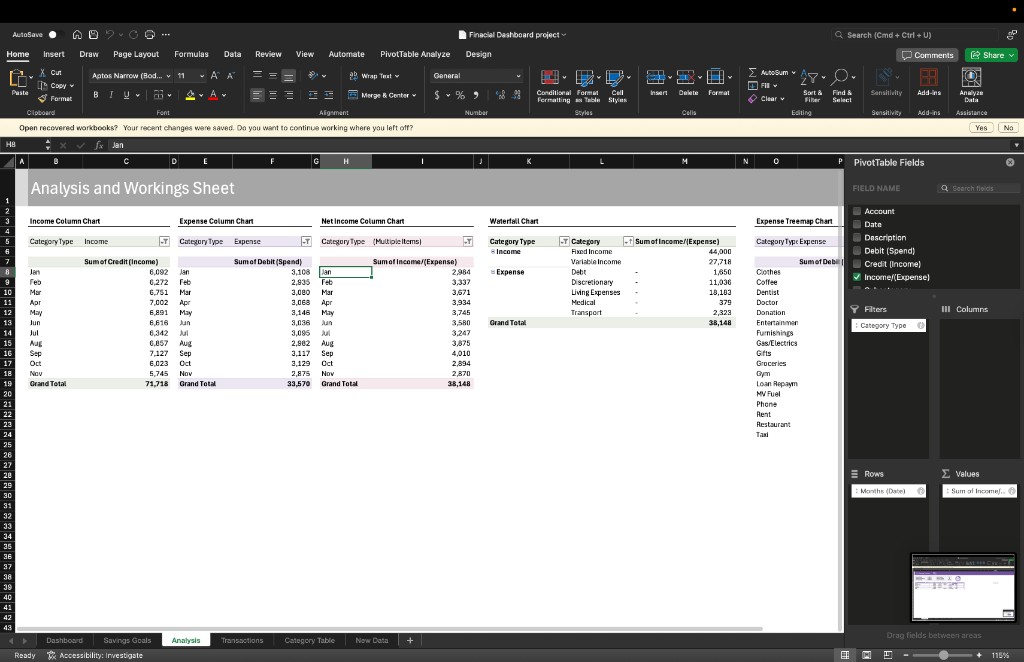Enable the Account field checkbox
This screenshot has height=662, width=1024.
click(x=856, y=211)
